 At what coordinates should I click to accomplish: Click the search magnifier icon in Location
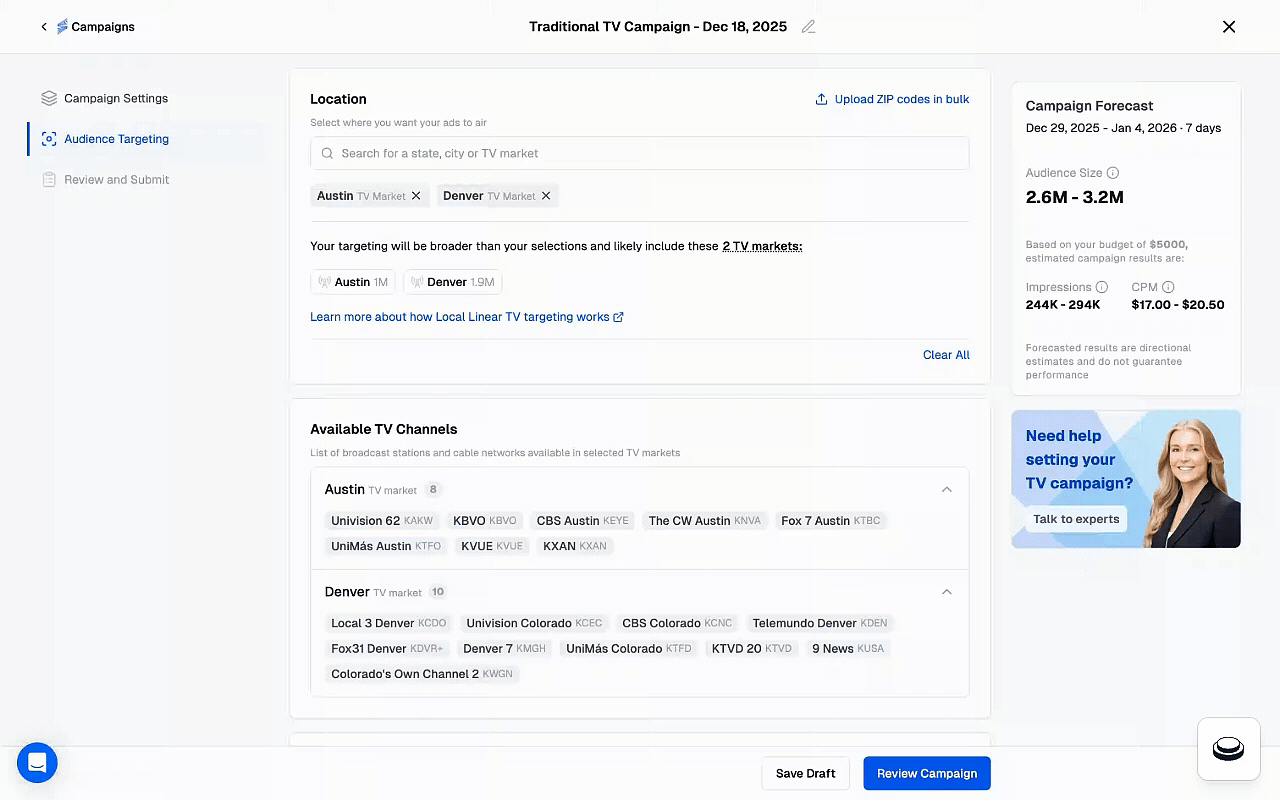click(x=327, y=153)
